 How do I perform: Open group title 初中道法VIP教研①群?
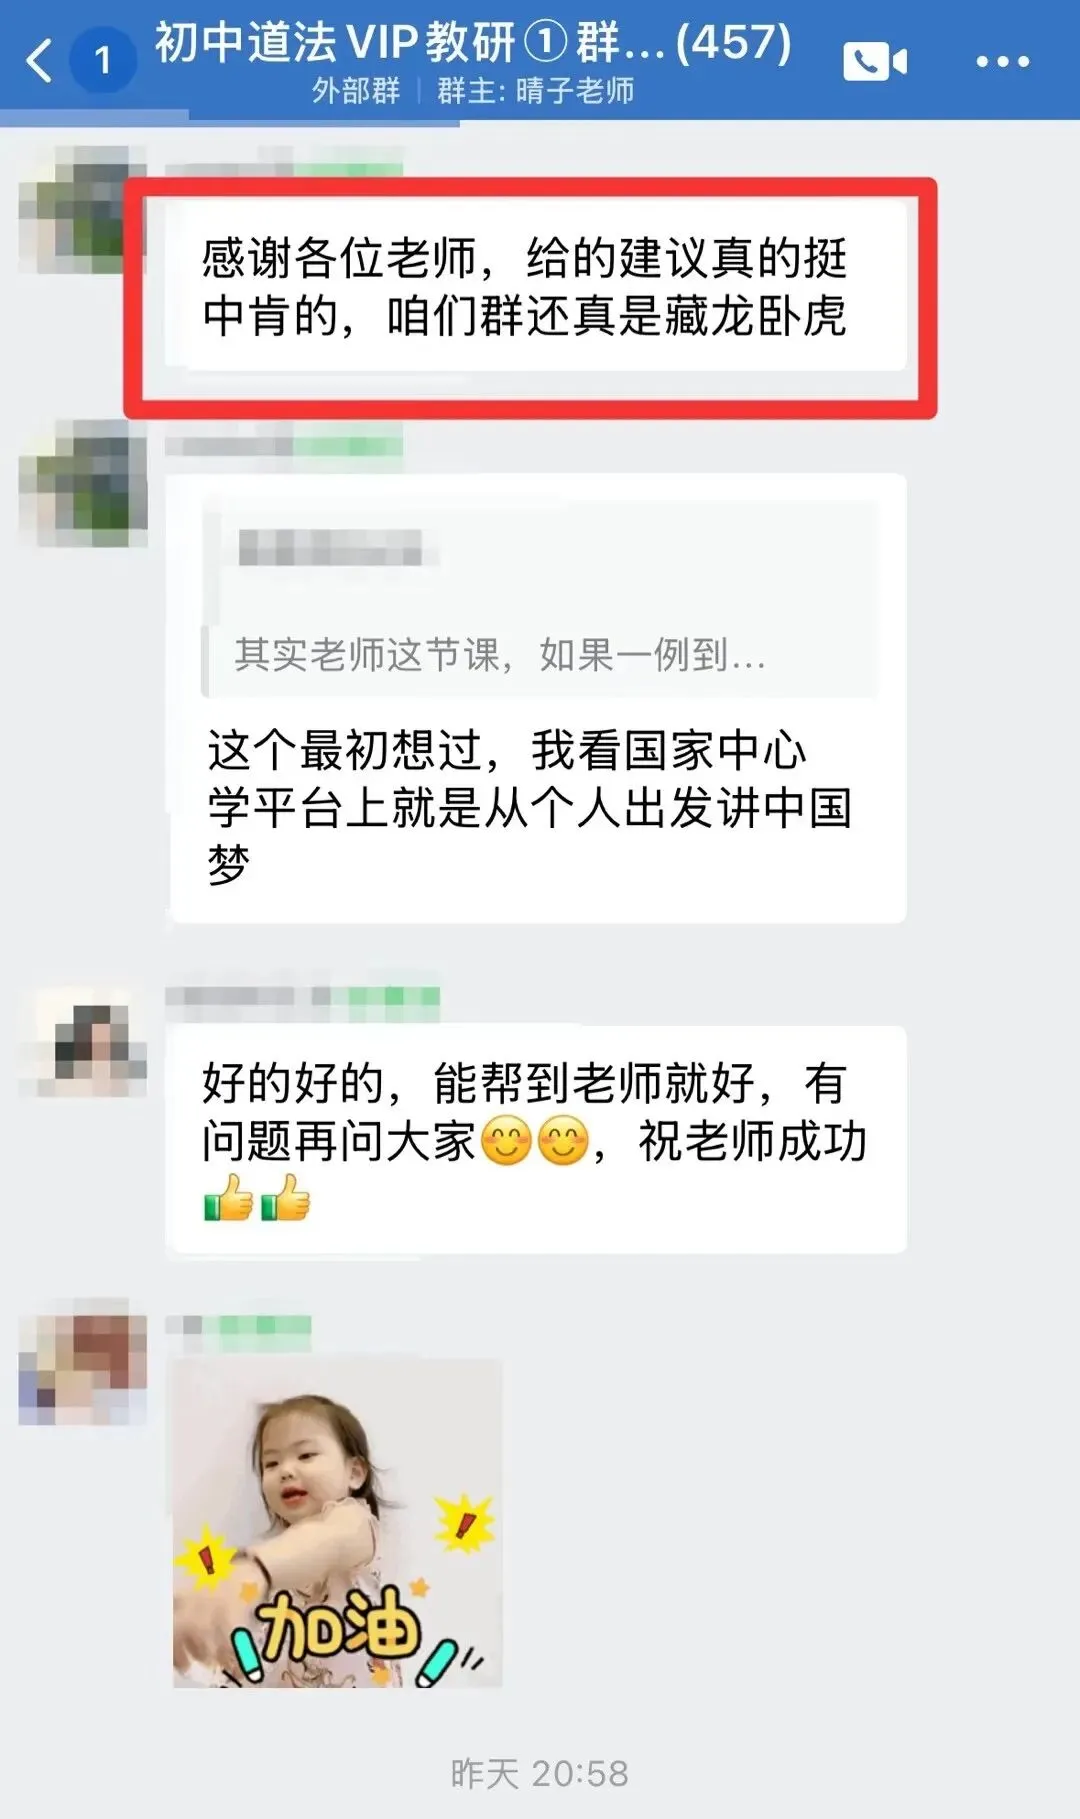472,42
